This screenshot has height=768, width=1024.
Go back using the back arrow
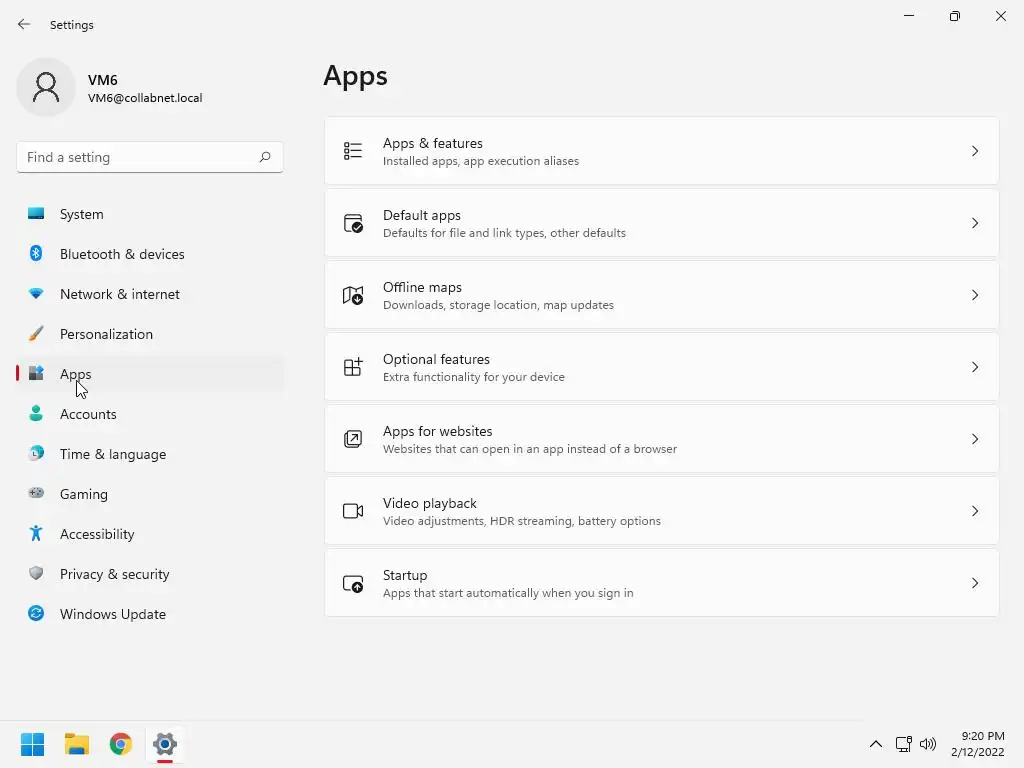click(x=24, y=24)
